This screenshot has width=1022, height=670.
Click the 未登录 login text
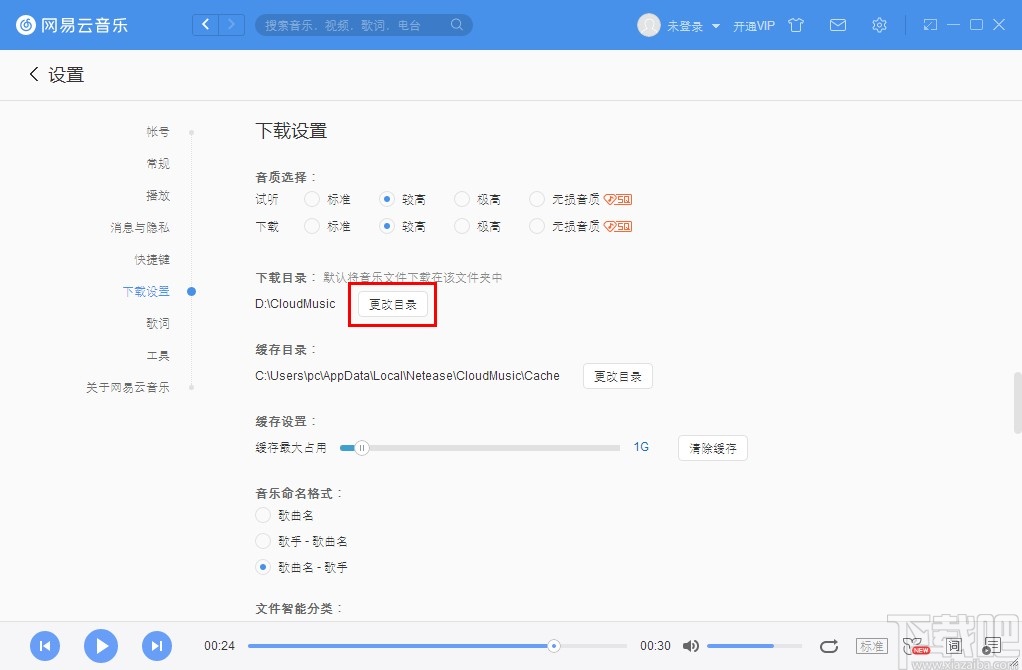684,26
